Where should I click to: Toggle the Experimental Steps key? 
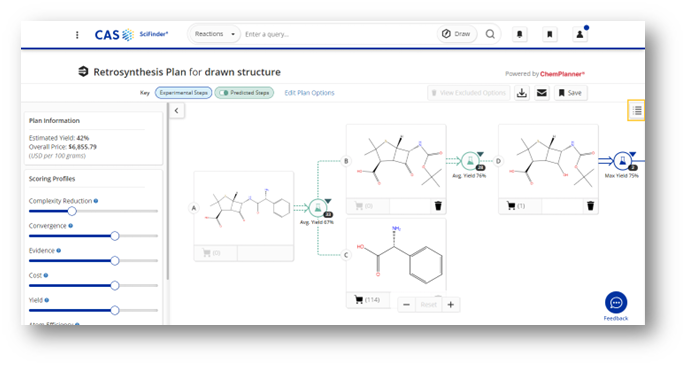click(184, 93)
